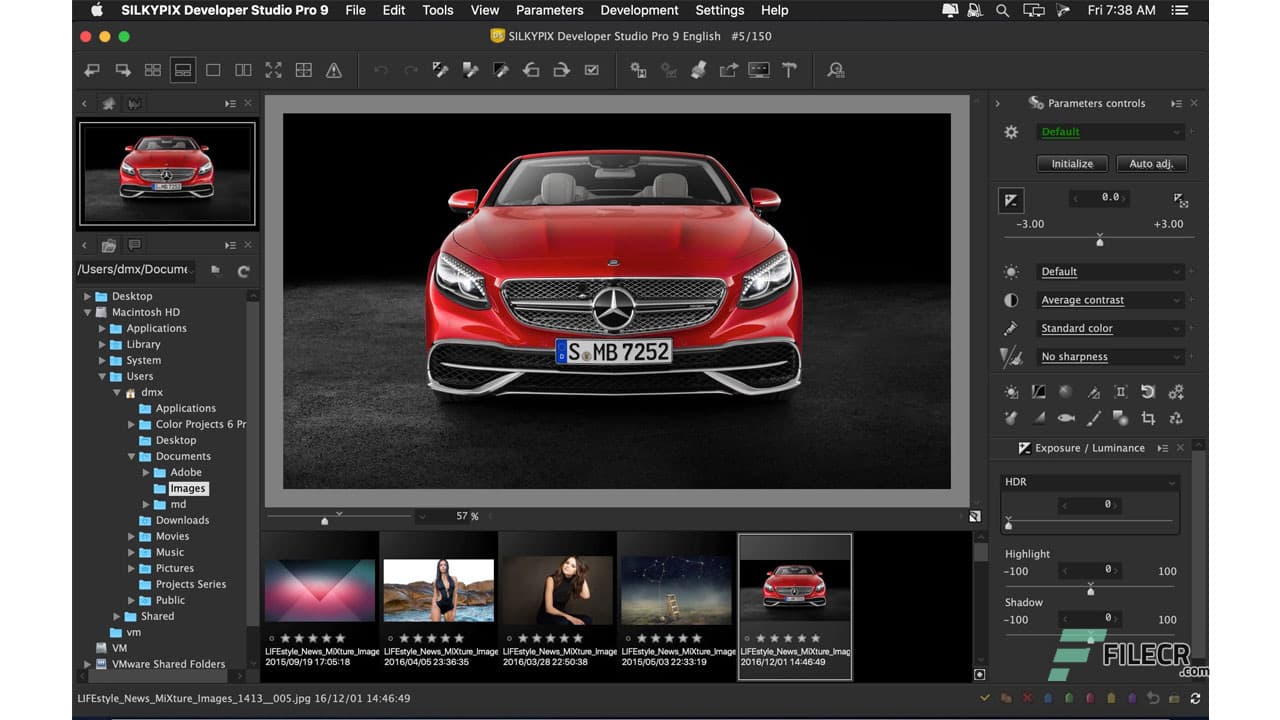
Task: Click the Auto adj. button
Action: (x=1151, y=163)
